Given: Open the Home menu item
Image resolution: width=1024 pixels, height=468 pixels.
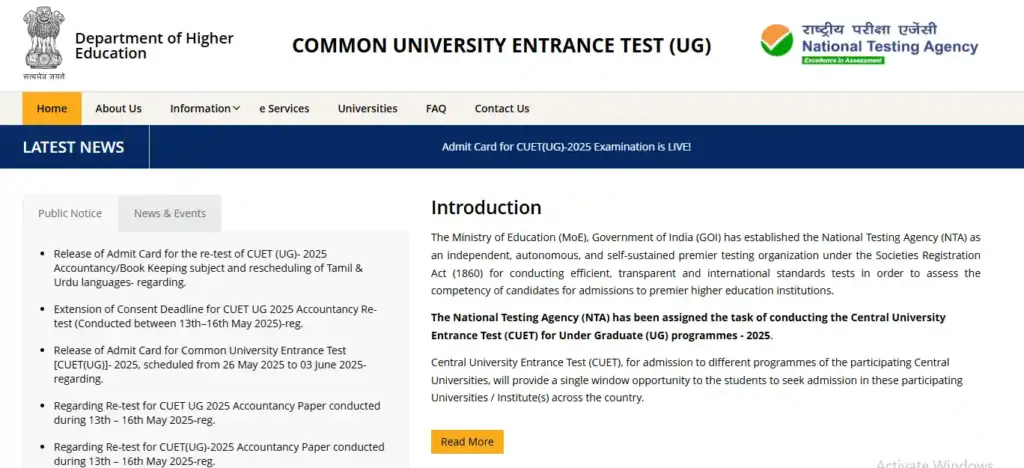Looking at the screenshot, I should (52, 108).
